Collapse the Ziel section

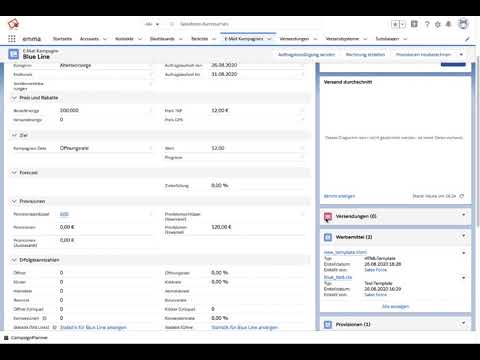(x=14, y=135)
